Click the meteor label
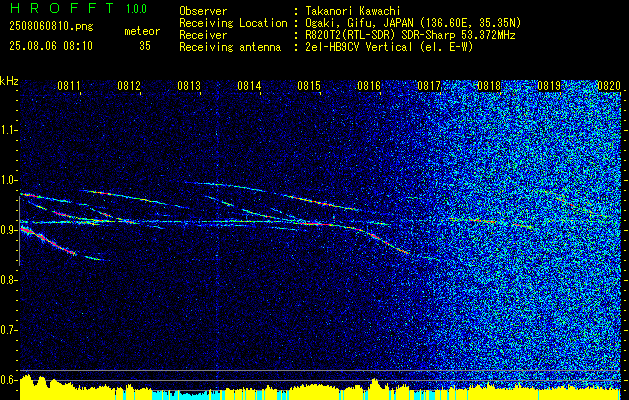Viewport: 629px width, 400px height. (142, 31)
